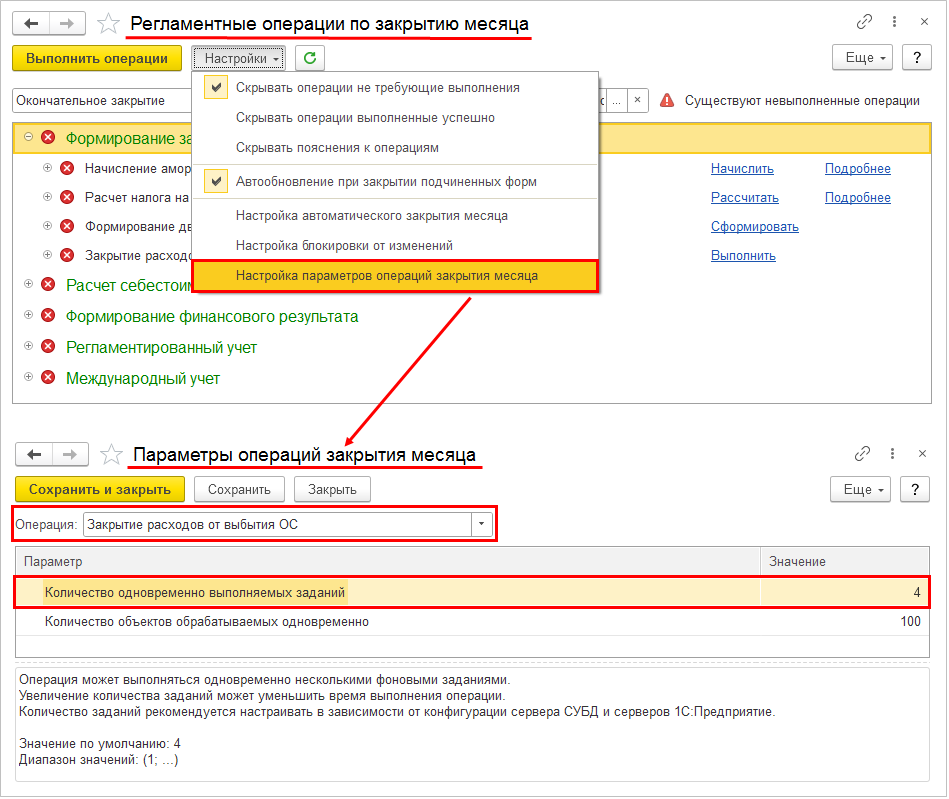Select Количество объектов обрабатываемых одновременно row
This screenshot has width=949, height=799.
point(472,622)
